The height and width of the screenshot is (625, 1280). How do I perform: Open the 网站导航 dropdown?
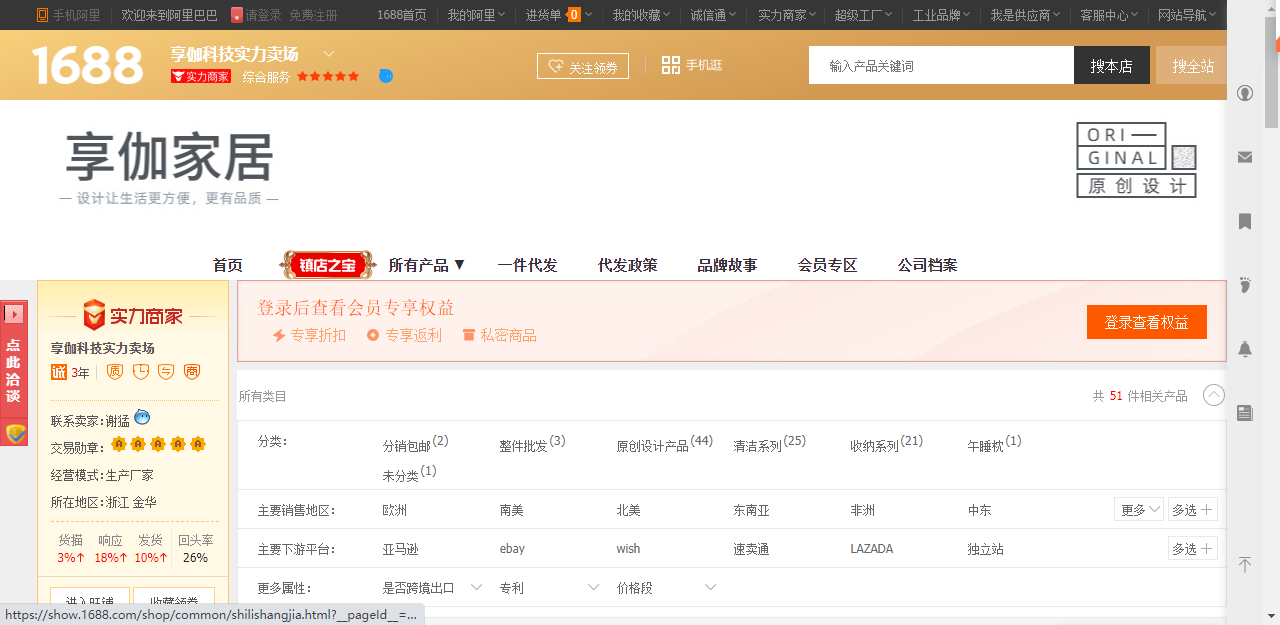[x=1187, y=15]
